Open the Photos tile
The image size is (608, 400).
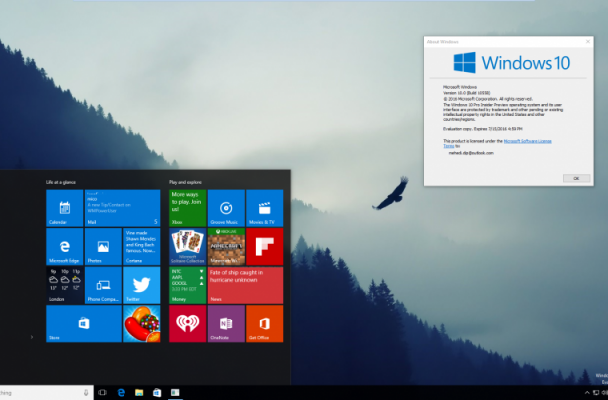(102, 246)
